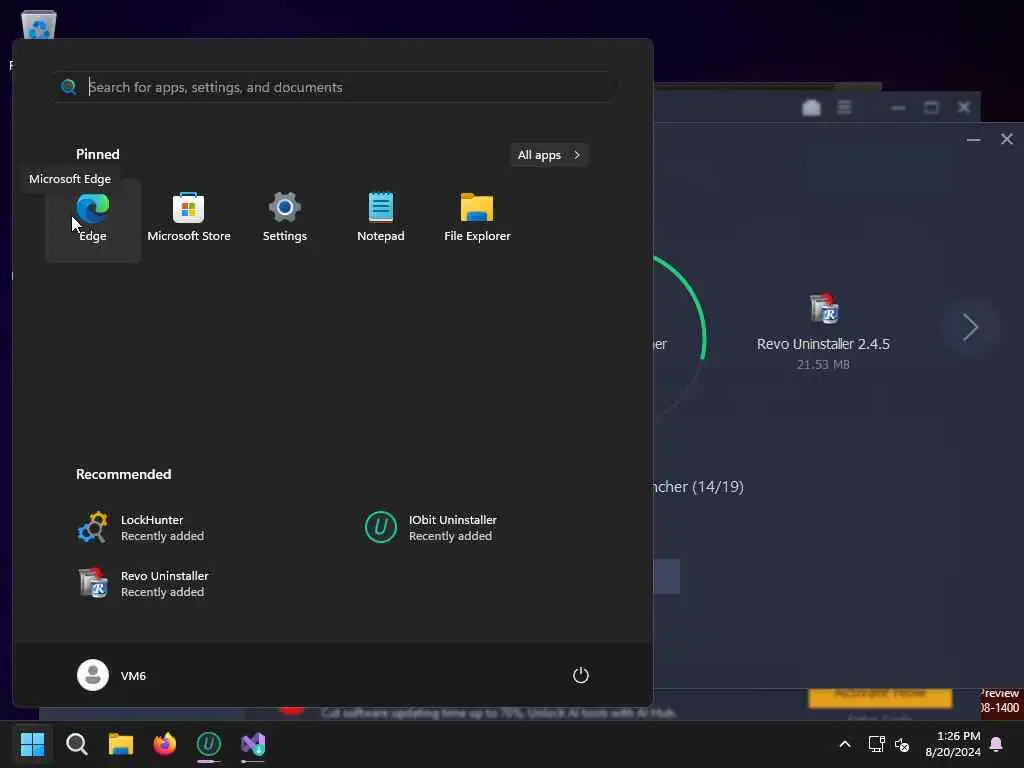
Task: Open Recycle Bin desktop icon
Action: pos(39,25)
